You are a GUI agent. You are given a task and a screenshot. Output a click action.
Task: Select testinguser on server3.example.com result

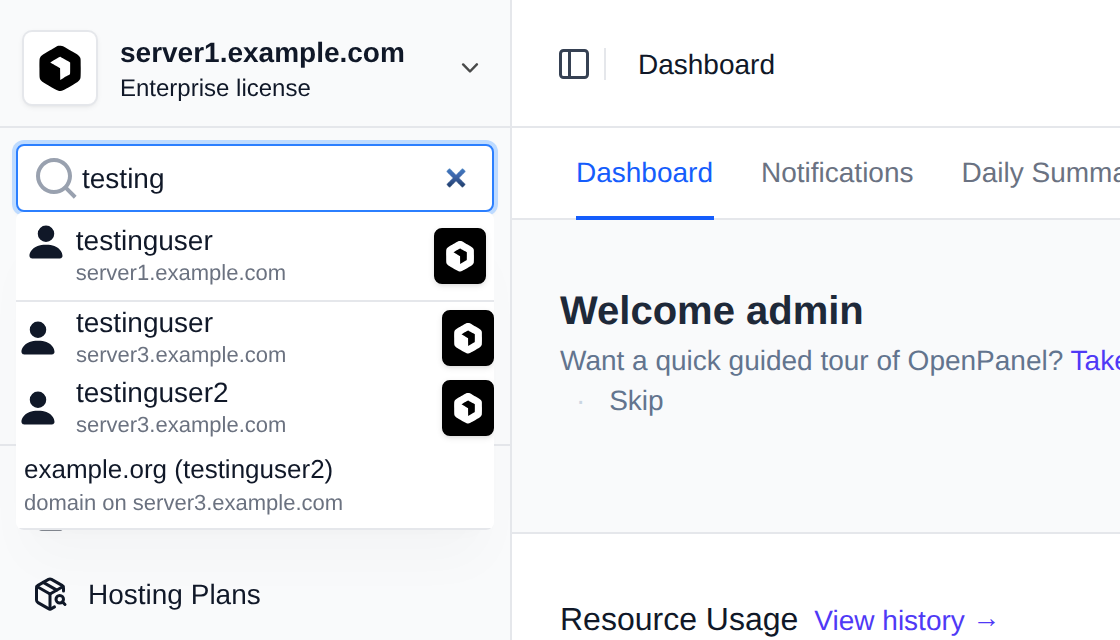tap(255, 338)
